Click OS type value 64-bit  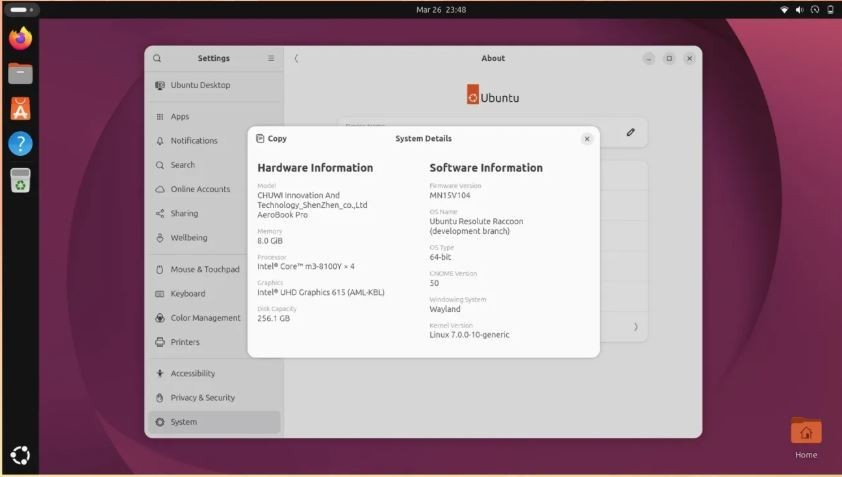pyautogui.click(x=440, y=257)
